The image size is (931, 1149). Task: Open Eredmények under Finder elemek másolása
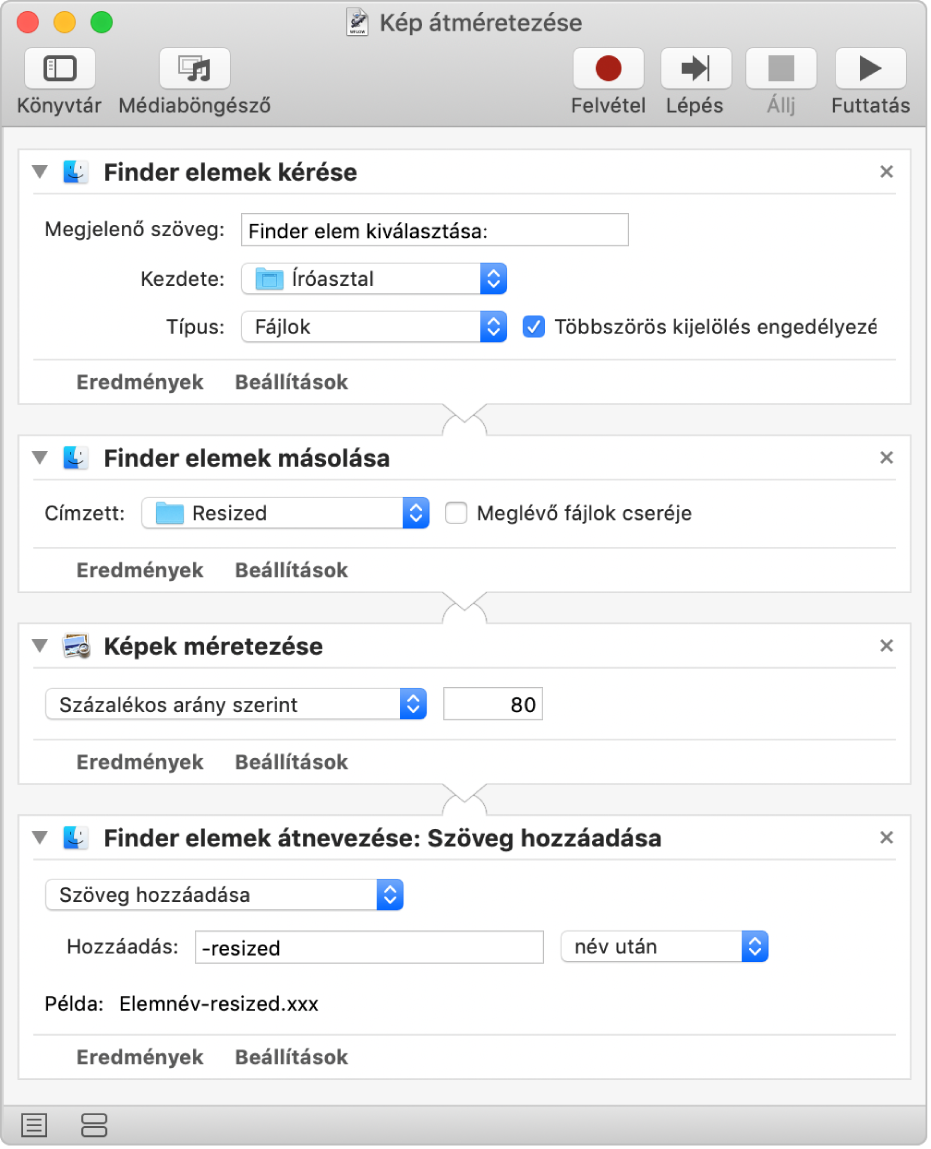(140, 570)
